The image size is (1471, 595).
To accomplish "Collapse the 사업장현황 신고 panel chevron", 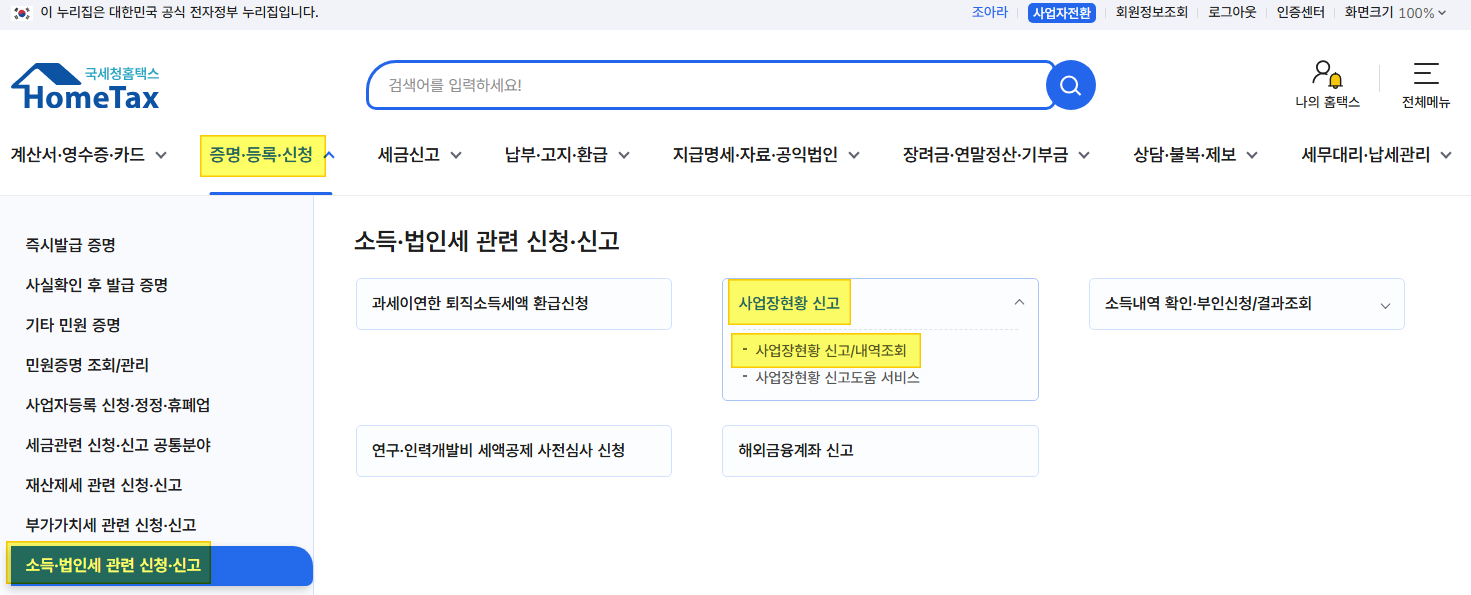I will [x=1019, y=302].
